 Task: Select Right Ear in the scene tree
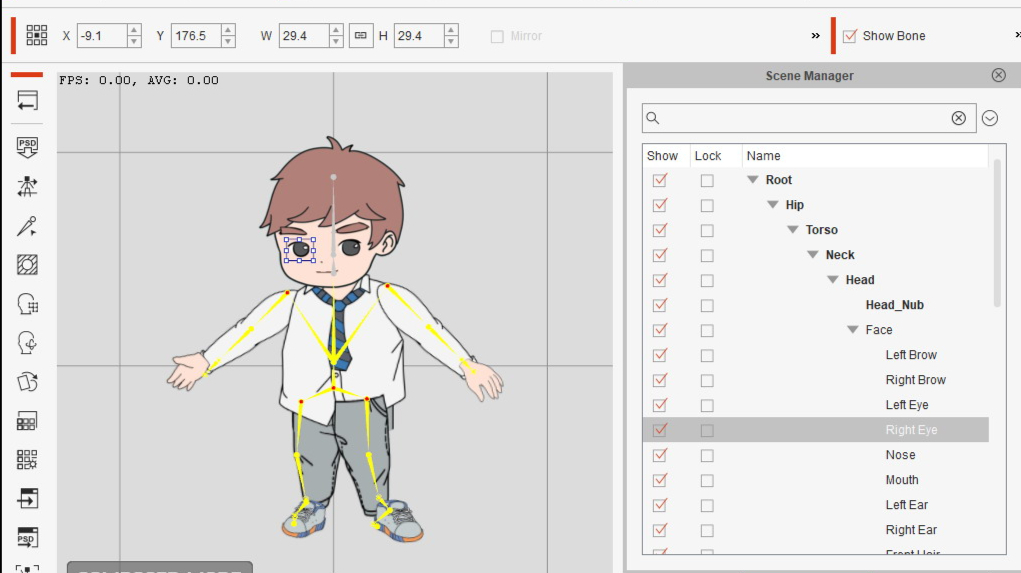(911, 530)
